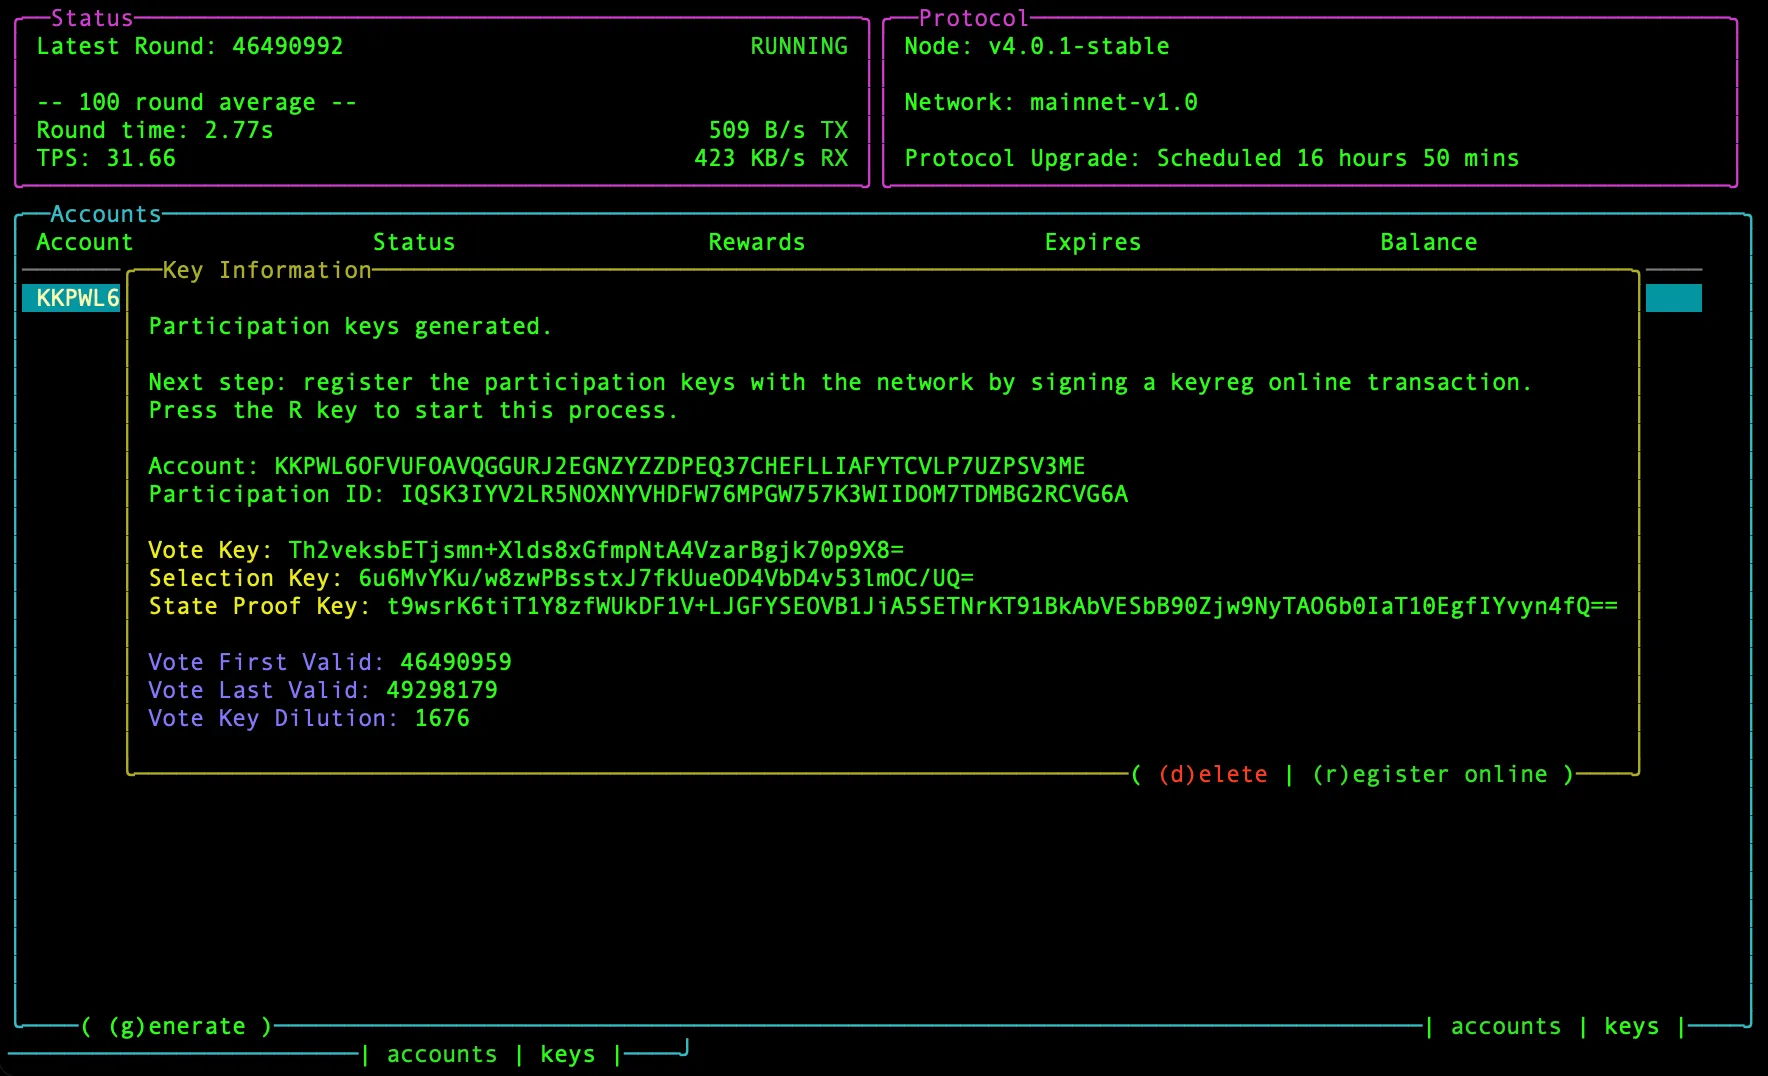Viewport: 1768px width, 1076px height.
Task: Click the Vote Key value
Action: point(595,549)
